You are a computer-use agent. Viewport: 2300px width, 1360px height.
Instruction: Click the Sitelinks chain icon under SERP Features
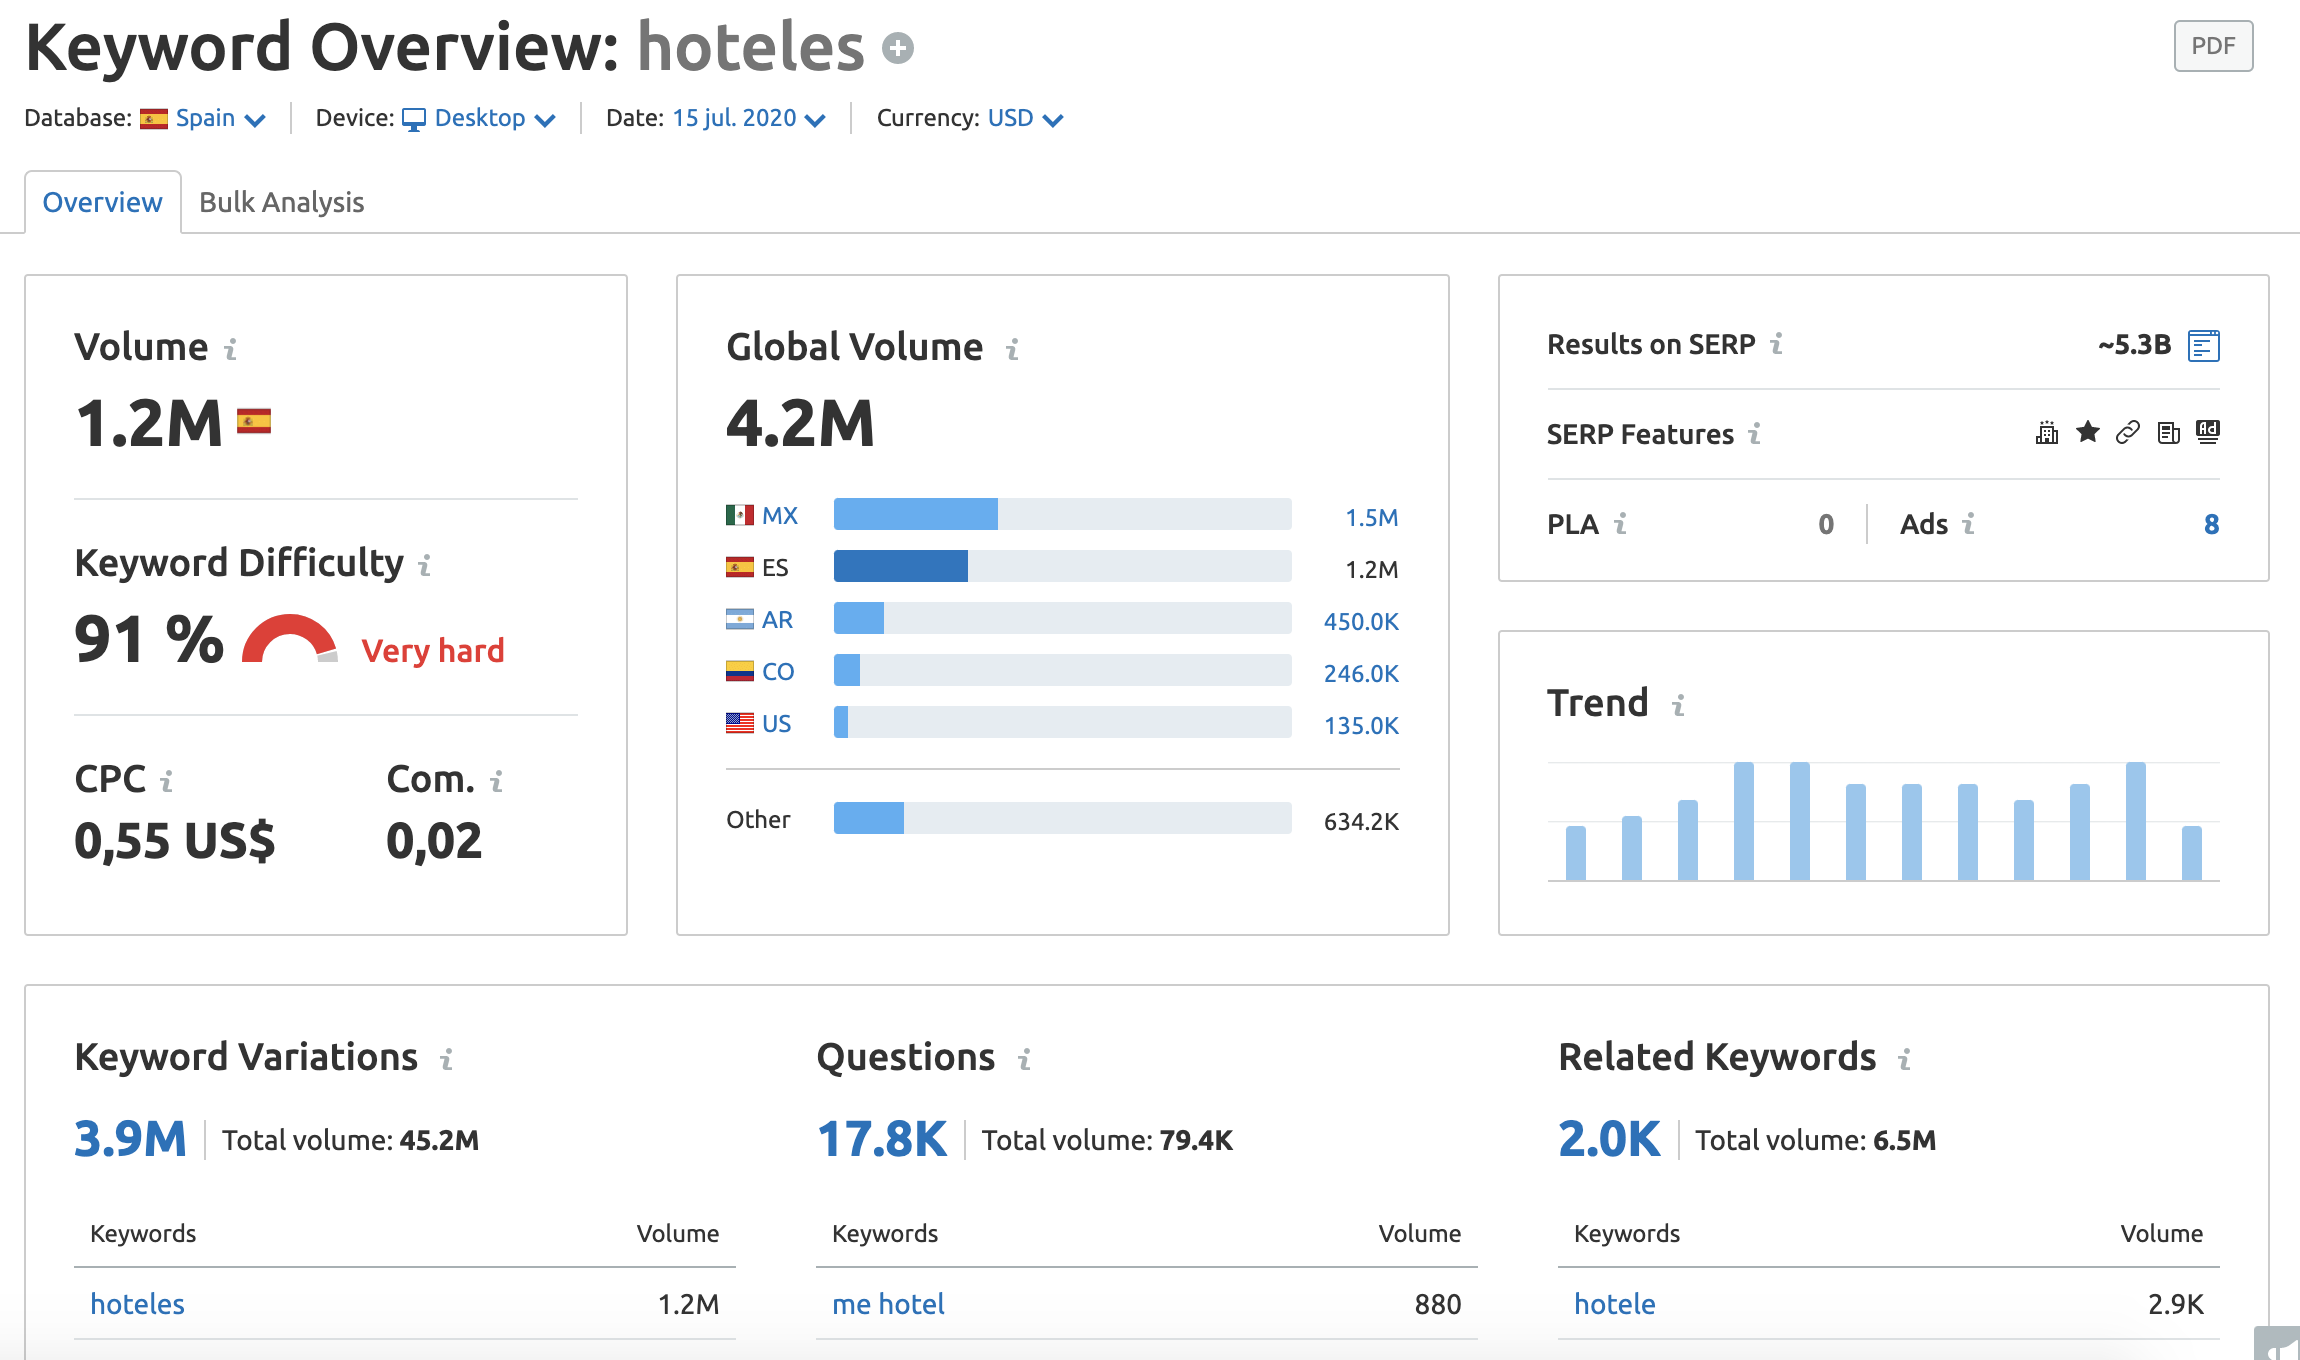click(x=2127, y=433)
